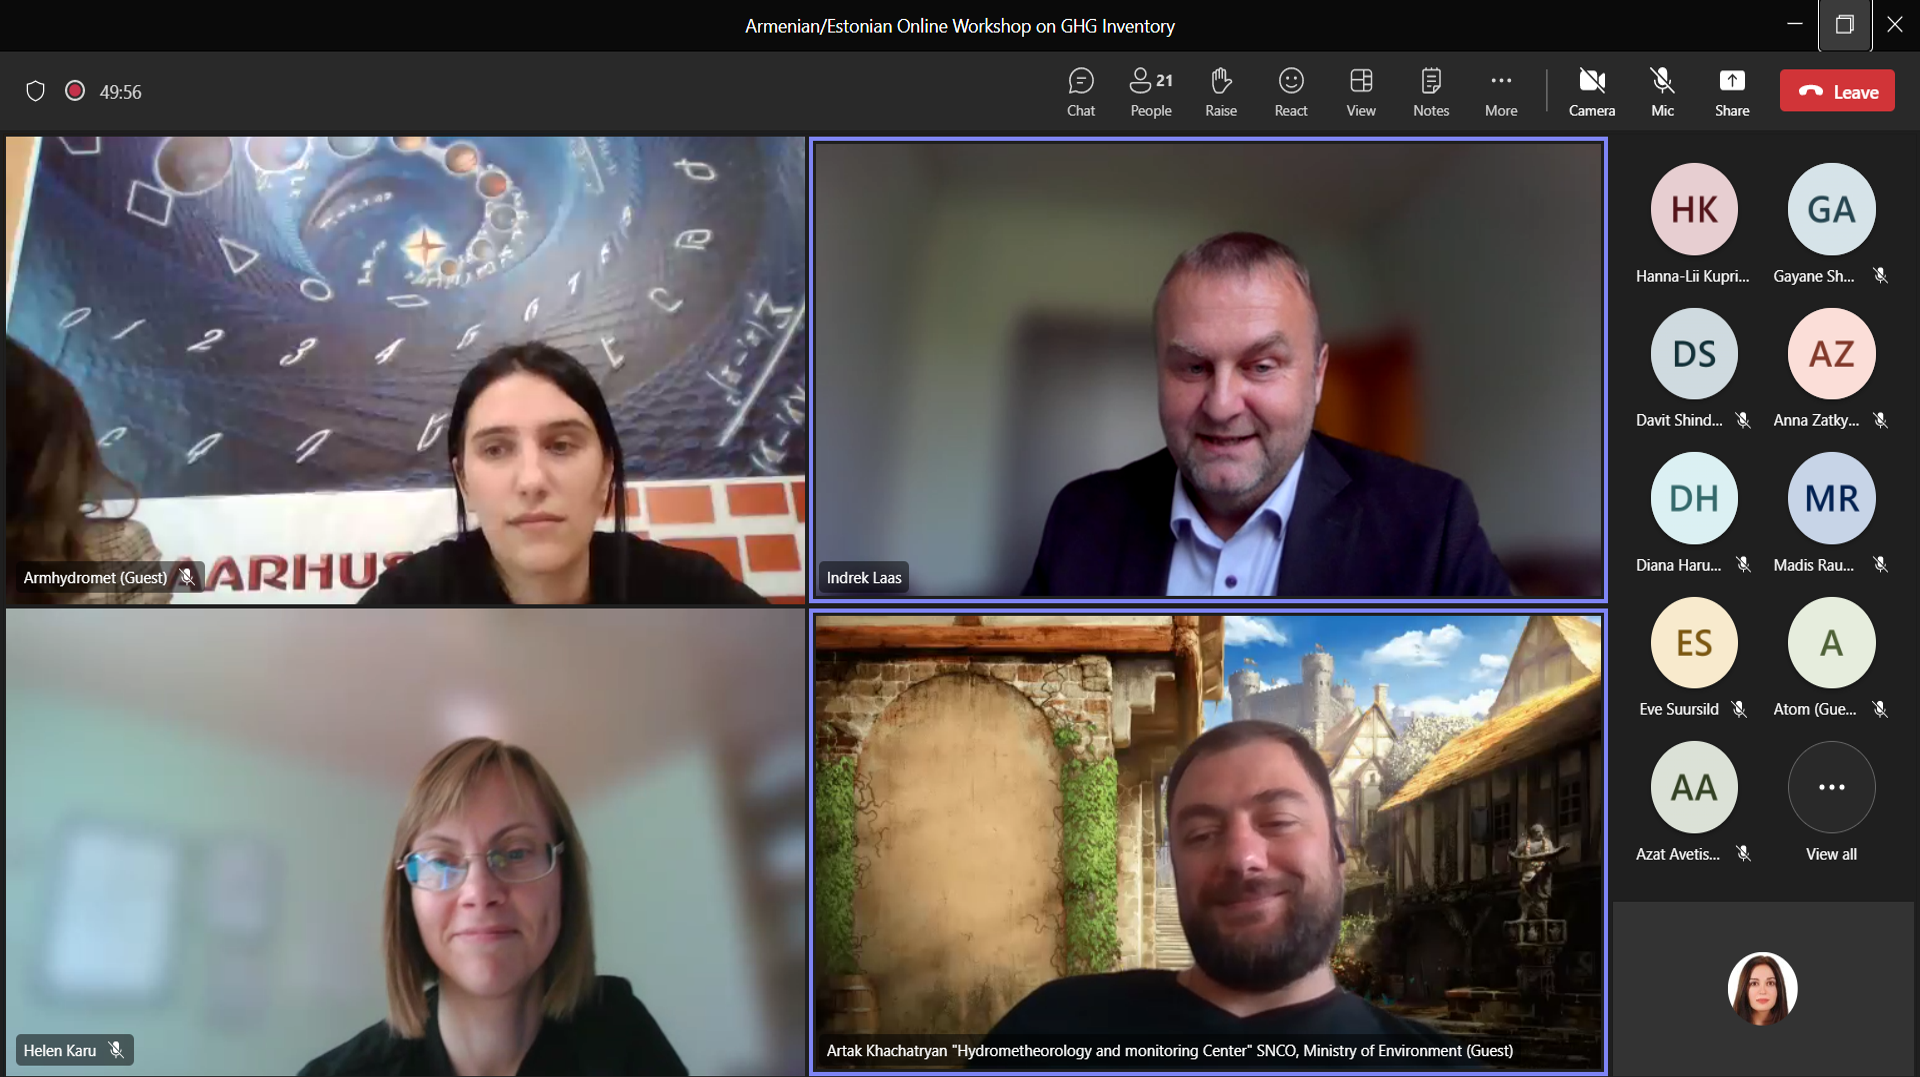This screenshot has height=1077, width=1920.
Task: Show the People participant list
Action: pyautogui.click(x=1150, y=92)
